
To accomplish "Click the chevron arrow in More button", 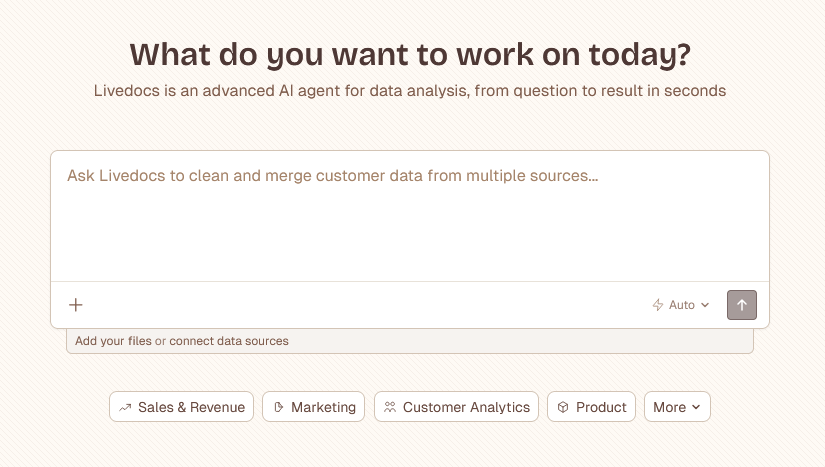I will pyautogui.click(x=696, y=407).
